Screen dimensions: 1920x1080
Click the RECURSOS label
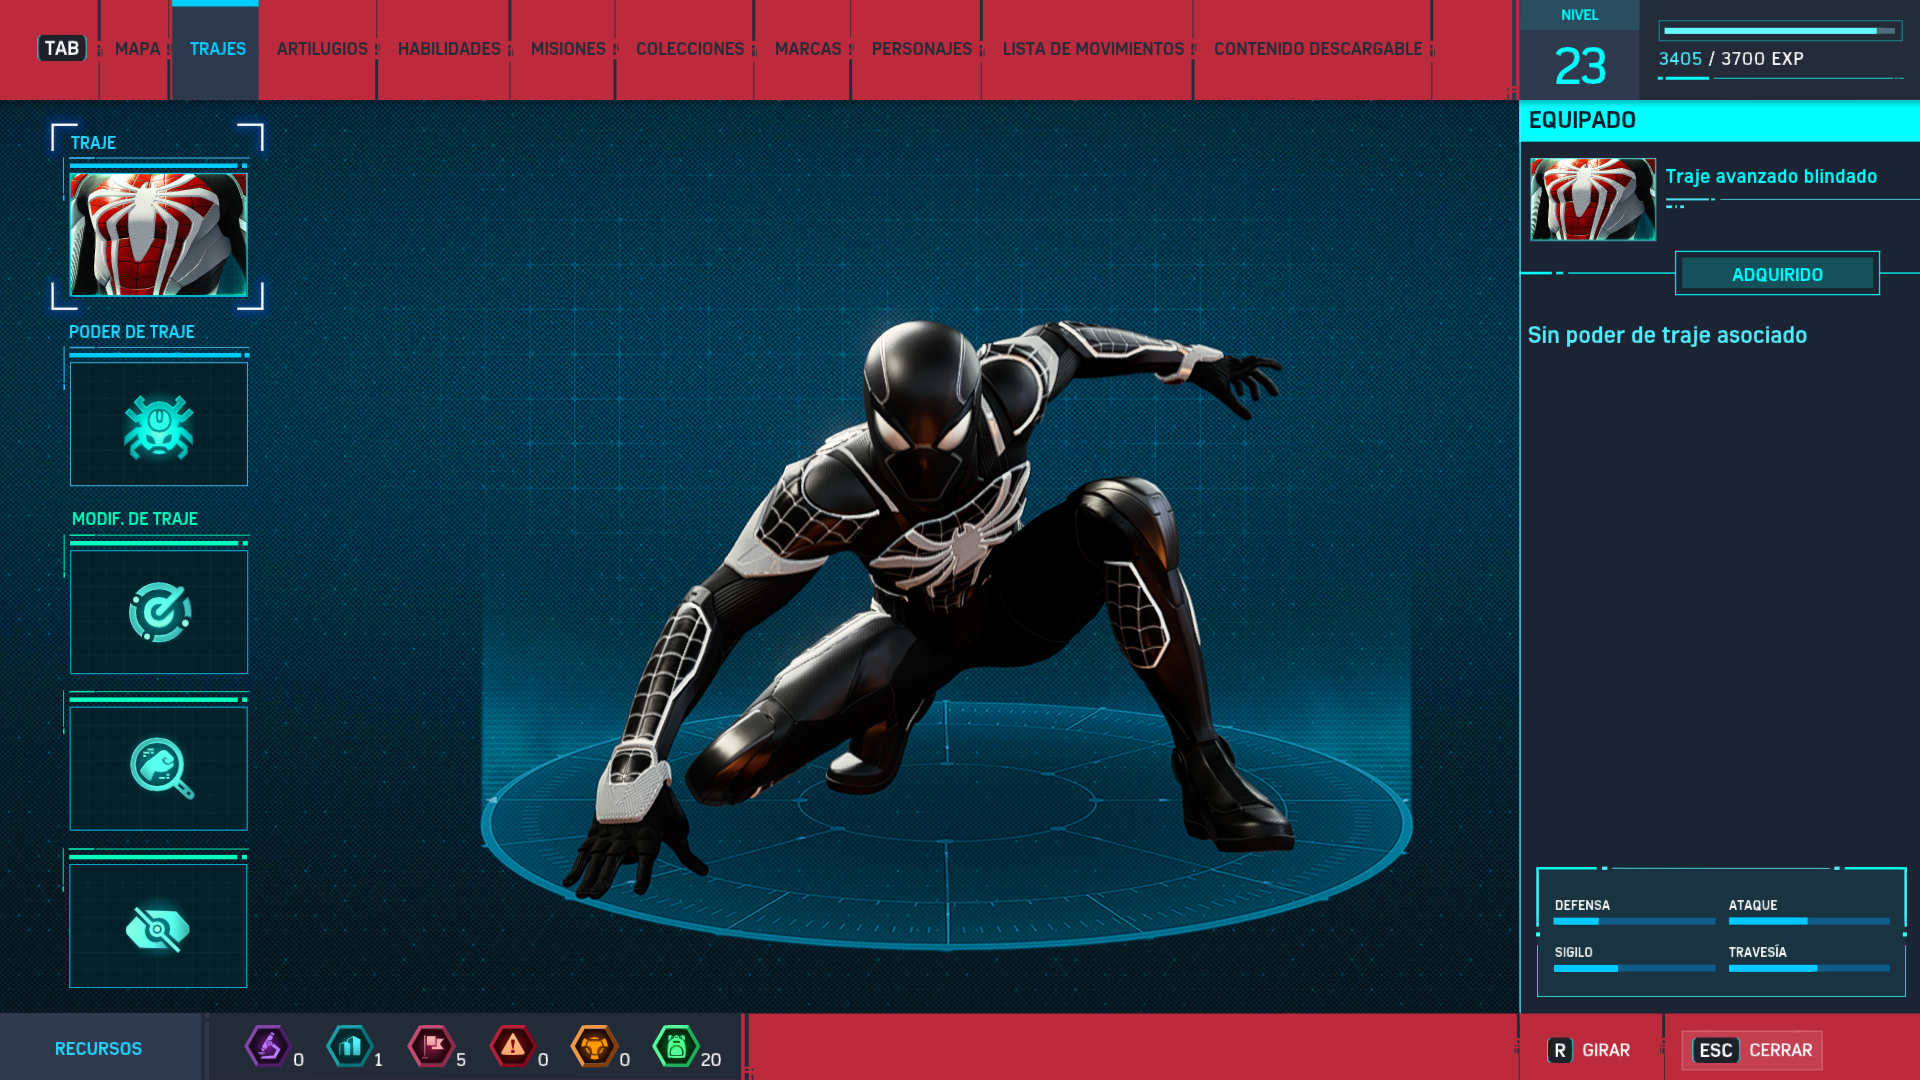click(98, 1048)
